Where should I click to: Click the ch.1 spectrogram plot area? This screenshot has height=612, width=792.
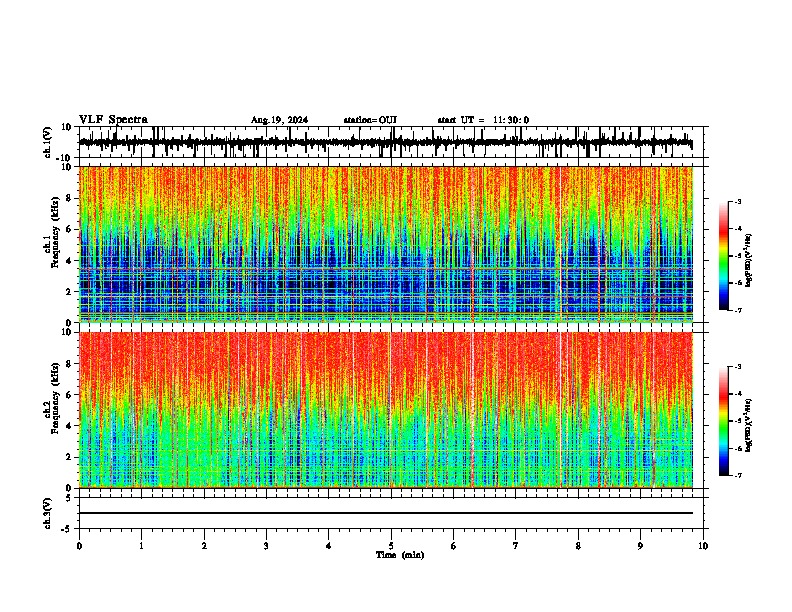pos(386,244)
